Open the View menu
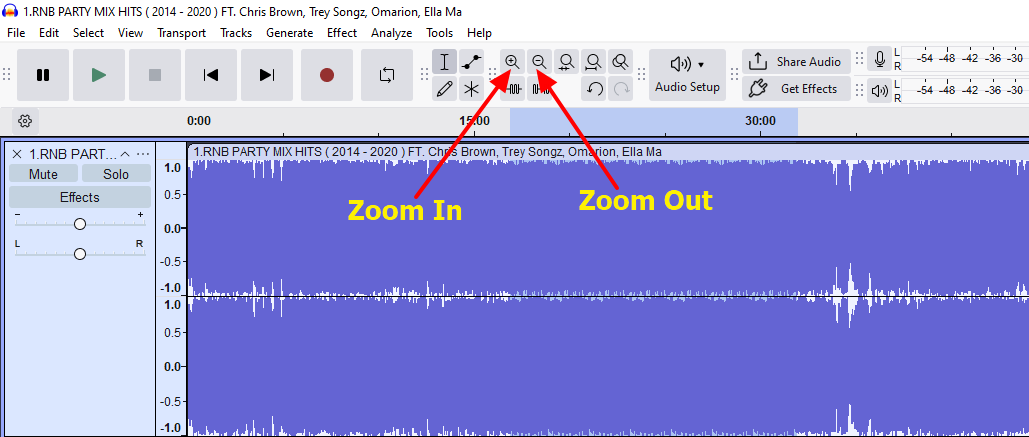This screenshot has height=437, width=1029. pos(131,33)
